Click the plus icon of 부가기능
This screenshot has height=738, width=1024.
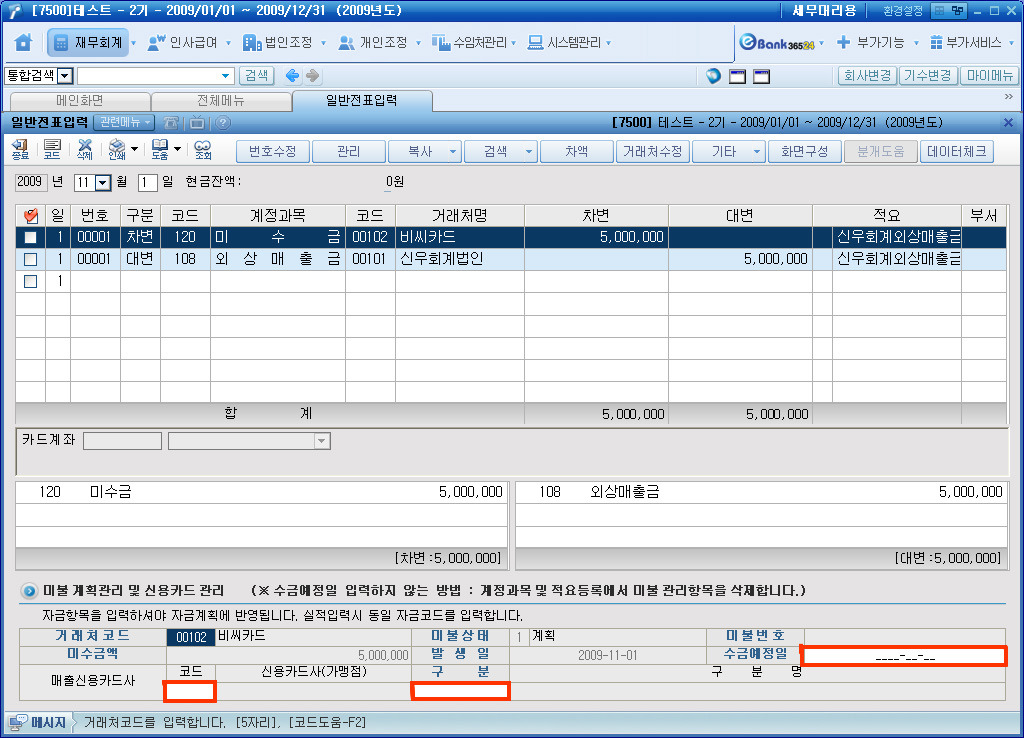pyautogui.click(x=843, y=42)
